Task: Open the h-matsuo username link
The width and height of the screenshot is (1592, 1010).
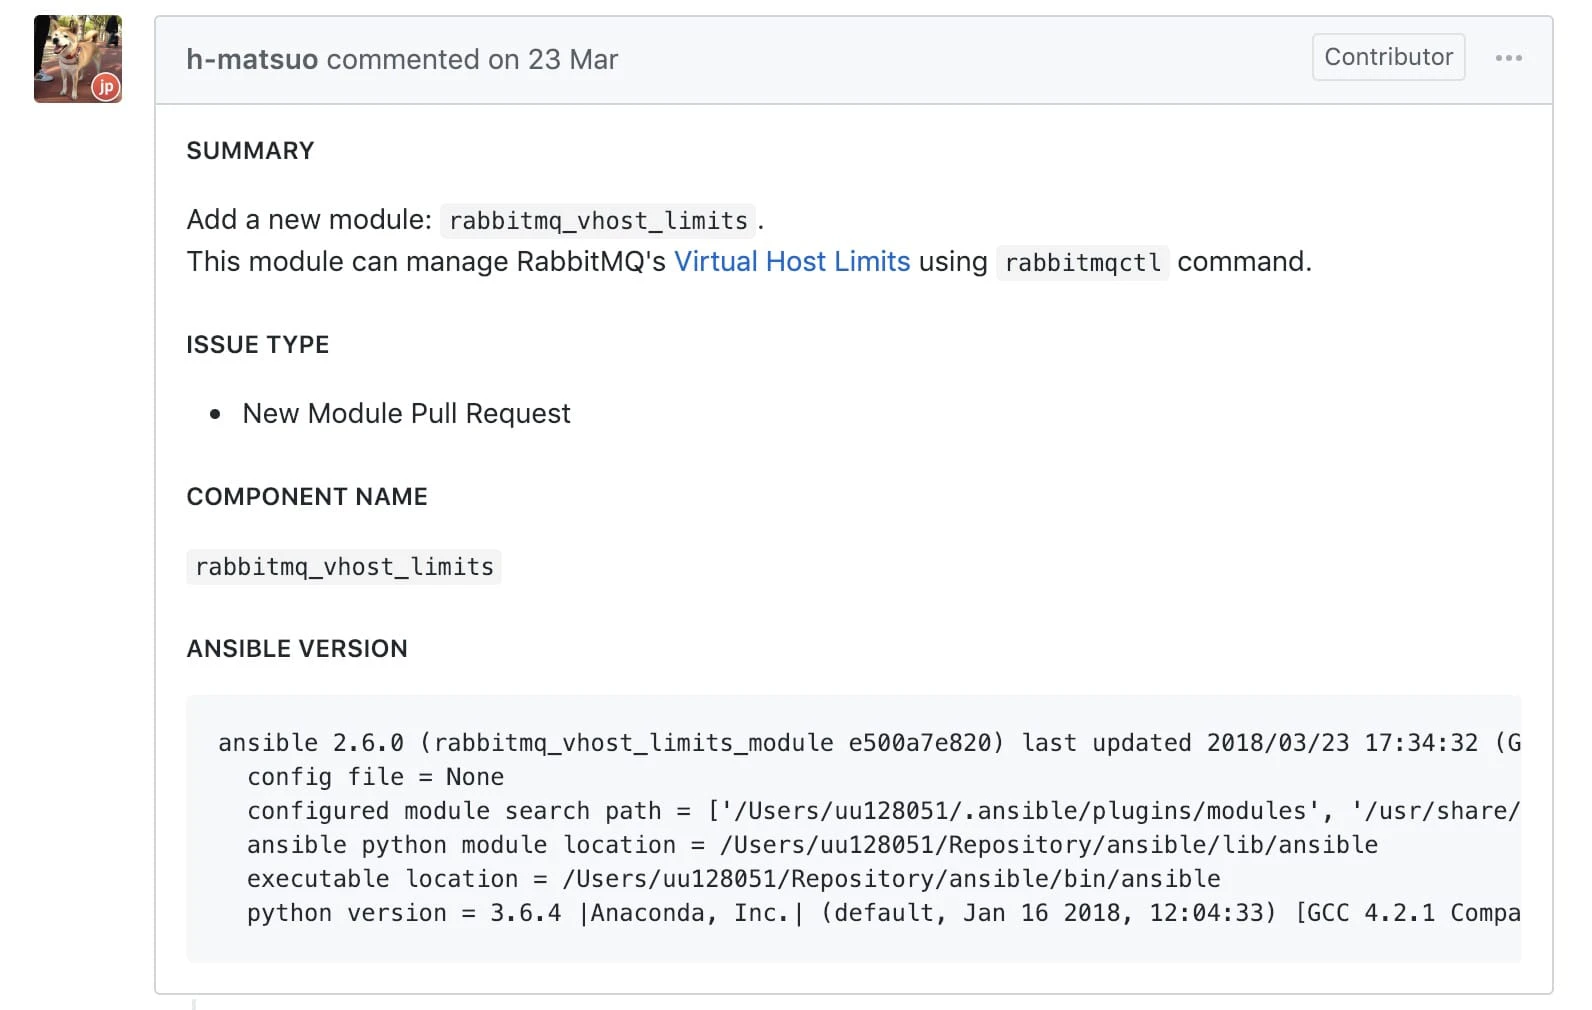Action: [252, 59]
